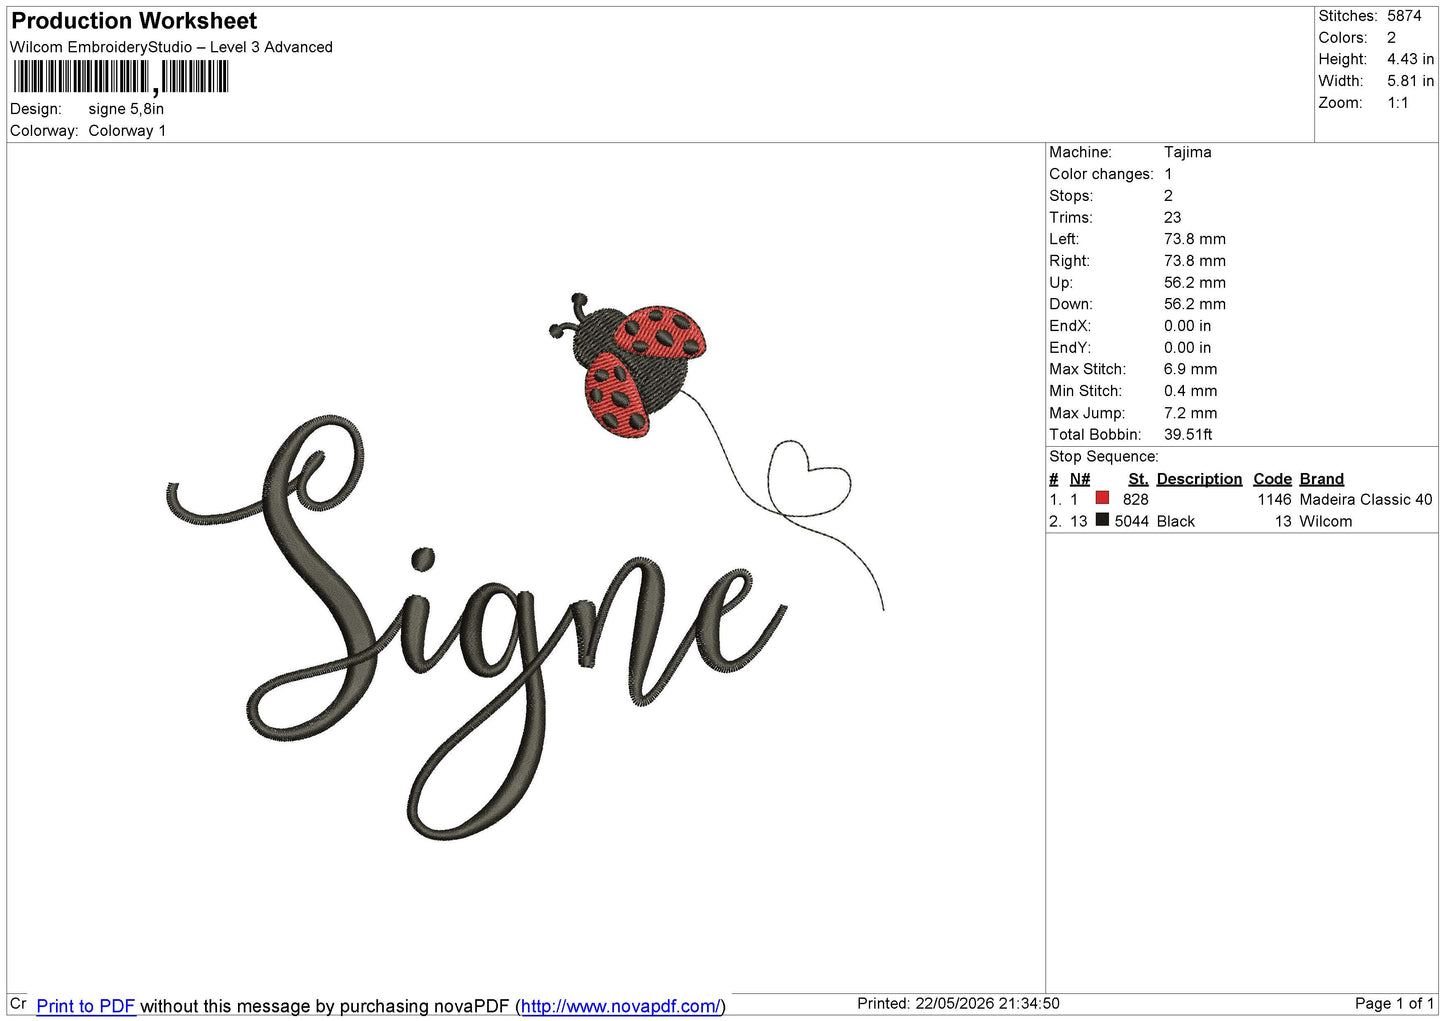Click the design name 'signe 5,8in'
Viewport: 1445px width, 1021px height.
click(126, 109)
